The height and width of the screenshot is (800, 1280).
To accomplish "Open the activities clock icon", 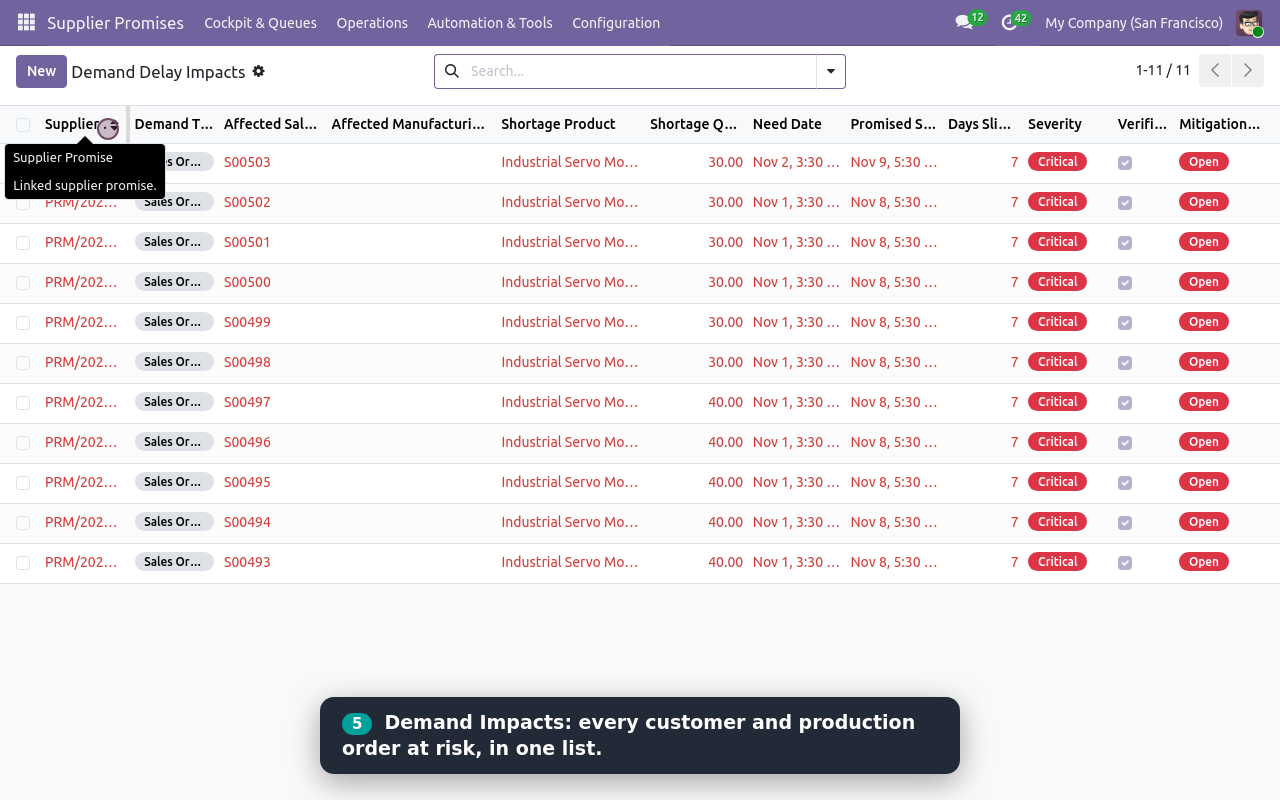I will click(x=1009, y=22).
